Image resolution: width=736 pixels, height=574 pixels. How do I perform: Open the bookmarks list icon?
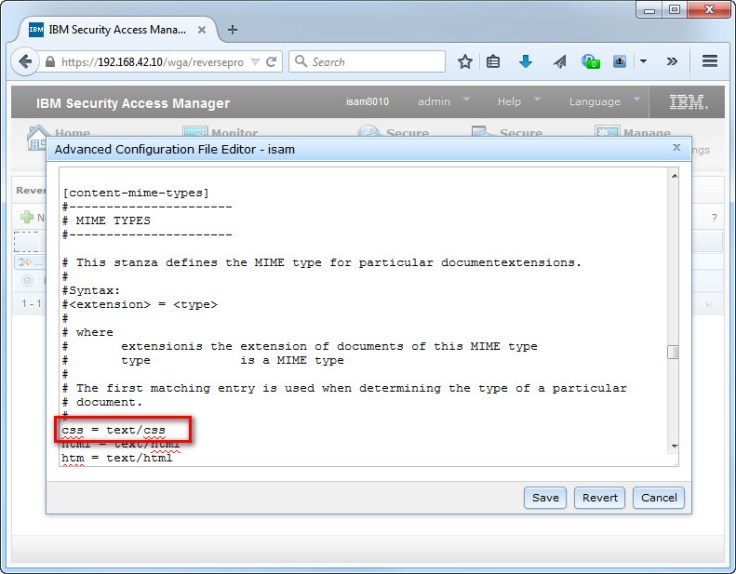click(x=494, y=61)
